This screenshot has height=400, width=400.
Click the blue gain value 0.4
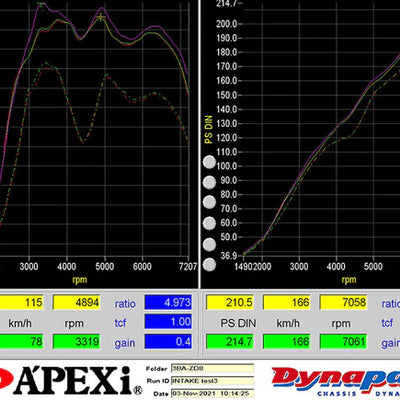(x=168, y=341)
